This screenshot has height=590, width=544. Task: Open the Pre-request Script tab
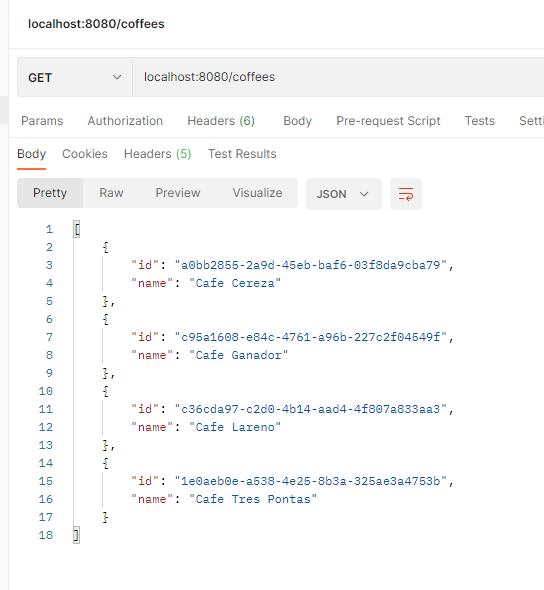tap(388, 121)
